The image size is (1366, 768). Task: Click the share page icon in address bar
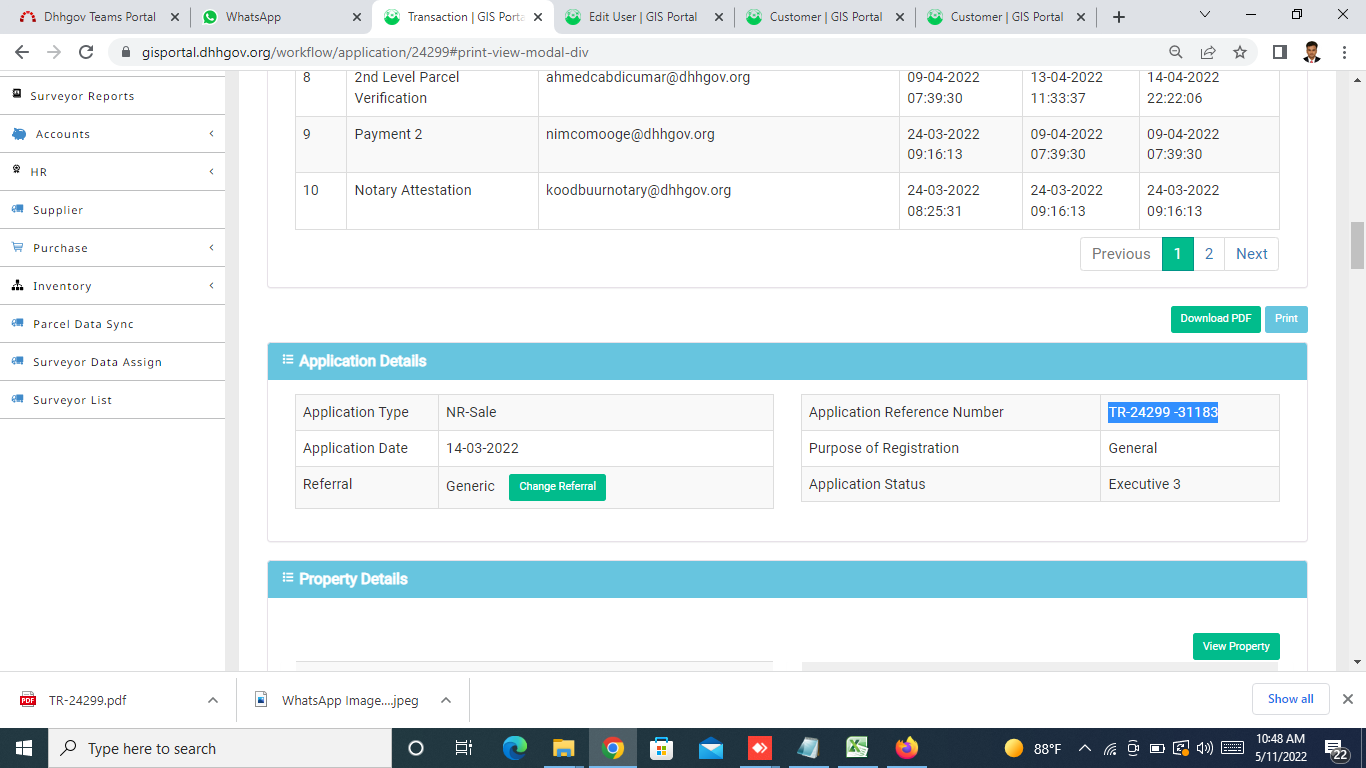click(x=1208, y=52)
